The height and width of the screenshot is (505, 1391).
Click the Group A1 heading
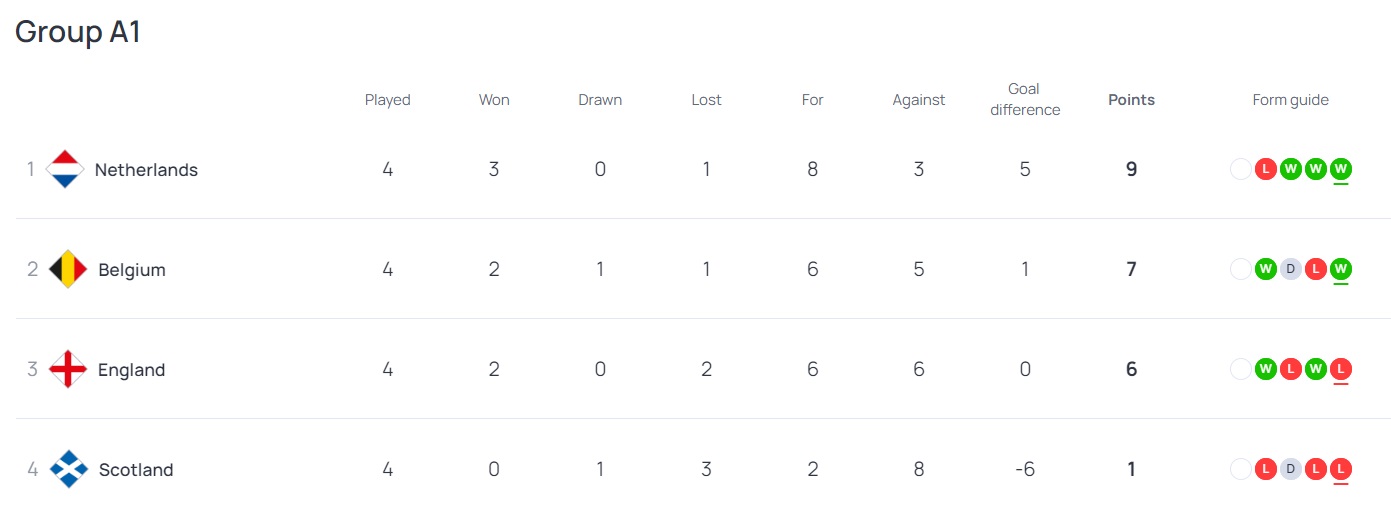coord(78,32)
